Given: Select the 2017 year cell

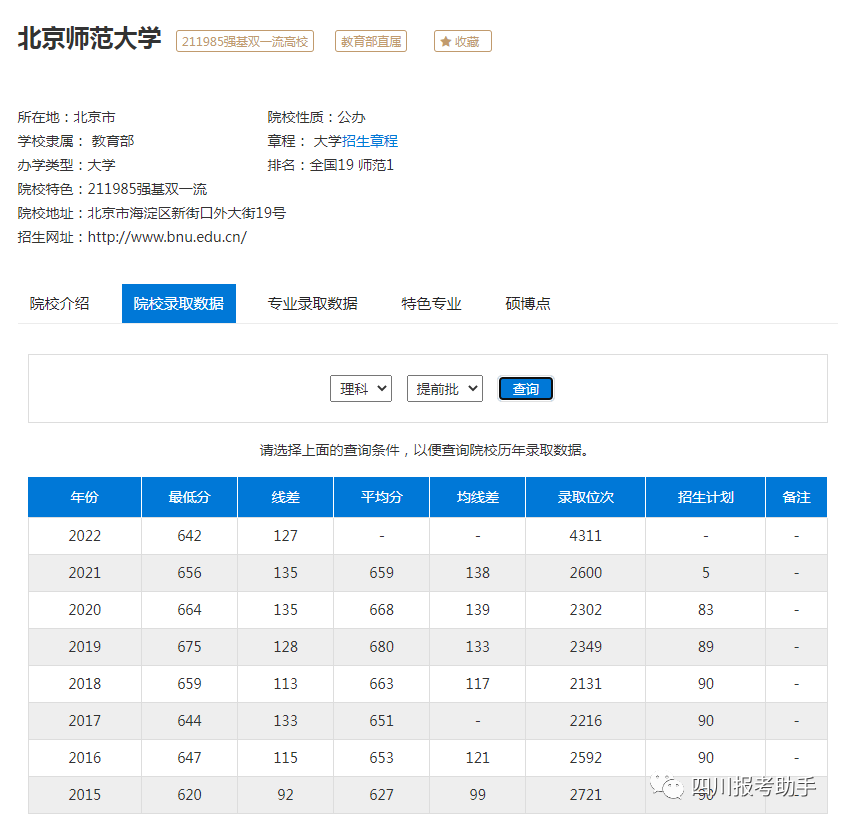Looking at the screenshot, I should [x=85, y=721].
